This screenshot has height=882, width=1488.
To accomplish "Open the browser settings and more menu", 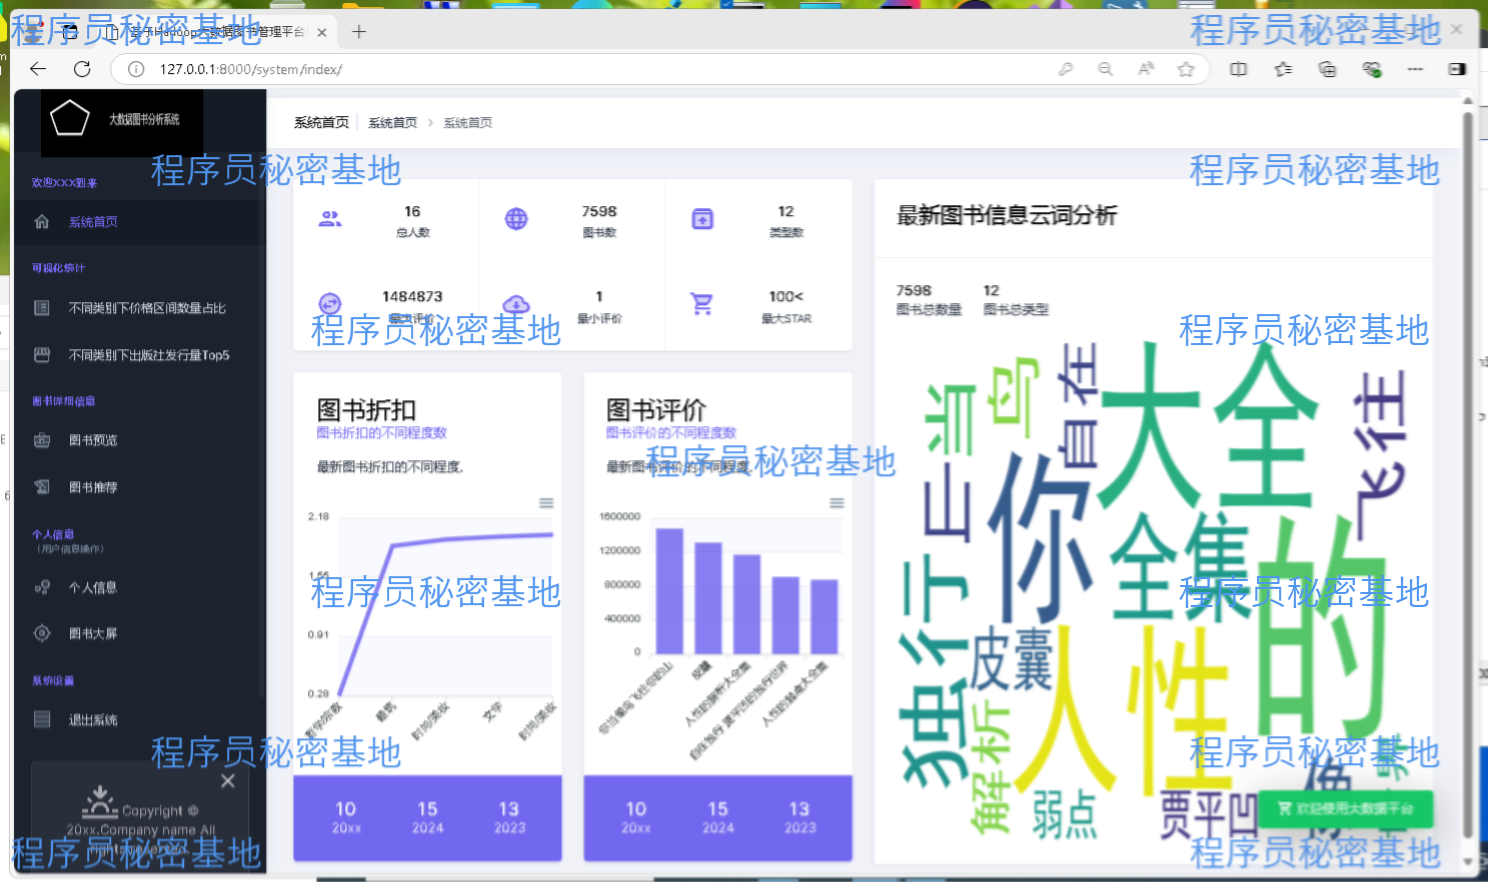I will (x=1415, y=69).
